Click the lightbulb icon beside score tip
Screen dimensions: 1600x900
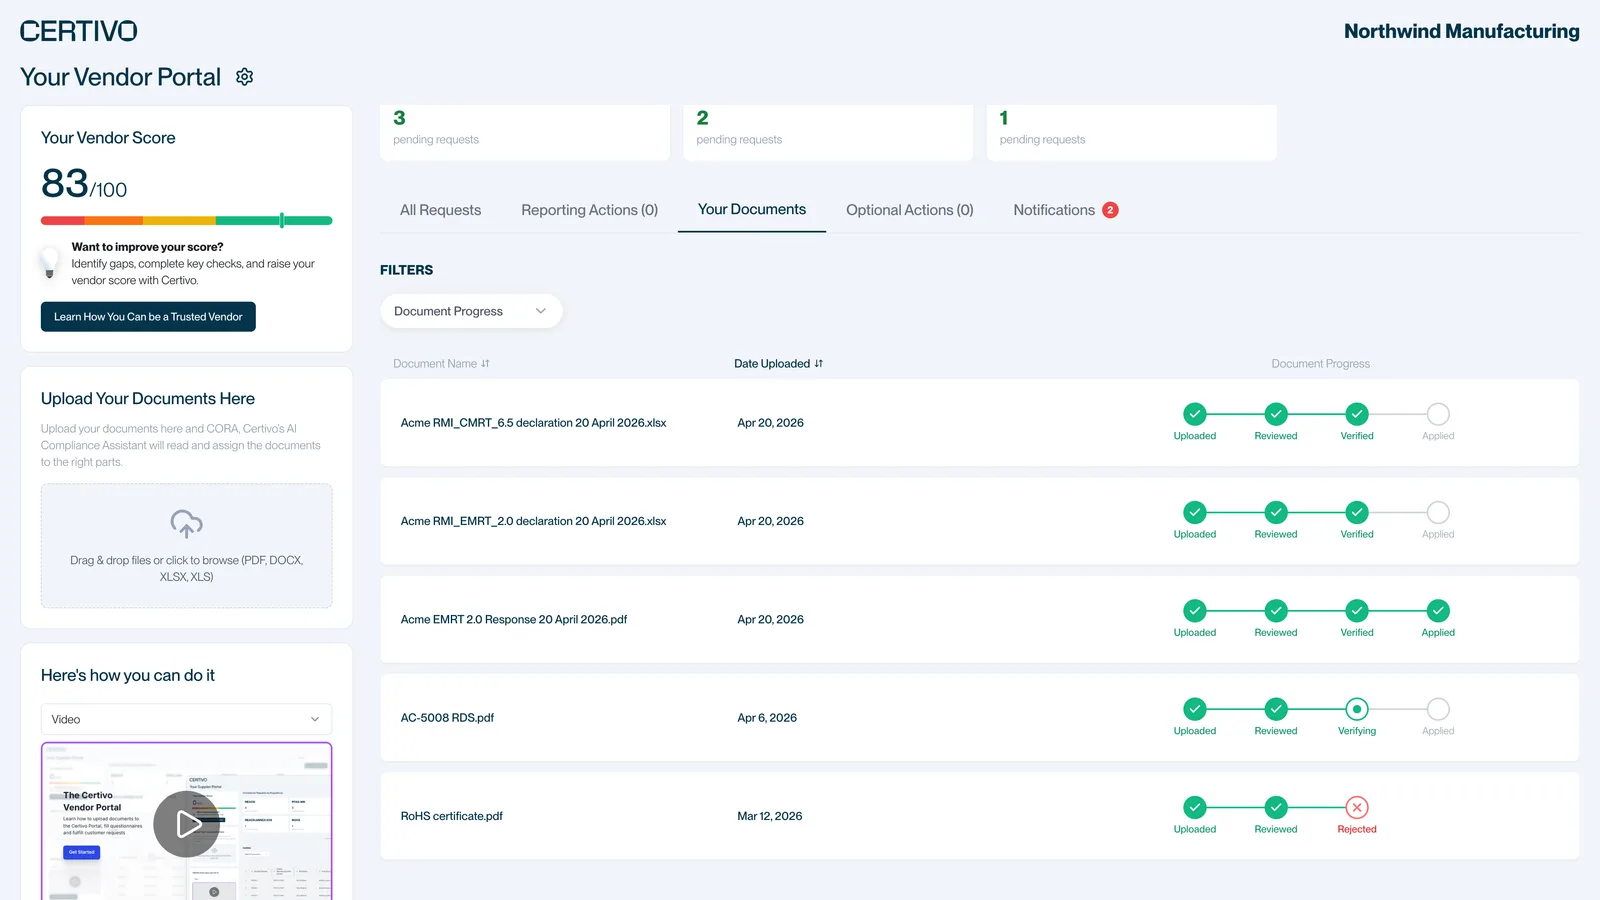(49, 263)
